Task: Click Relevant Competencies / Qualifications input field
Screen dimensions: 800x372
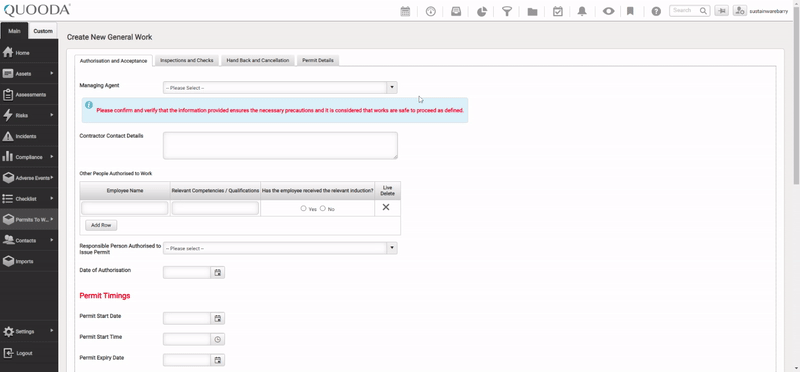Action: click(215, 208)
